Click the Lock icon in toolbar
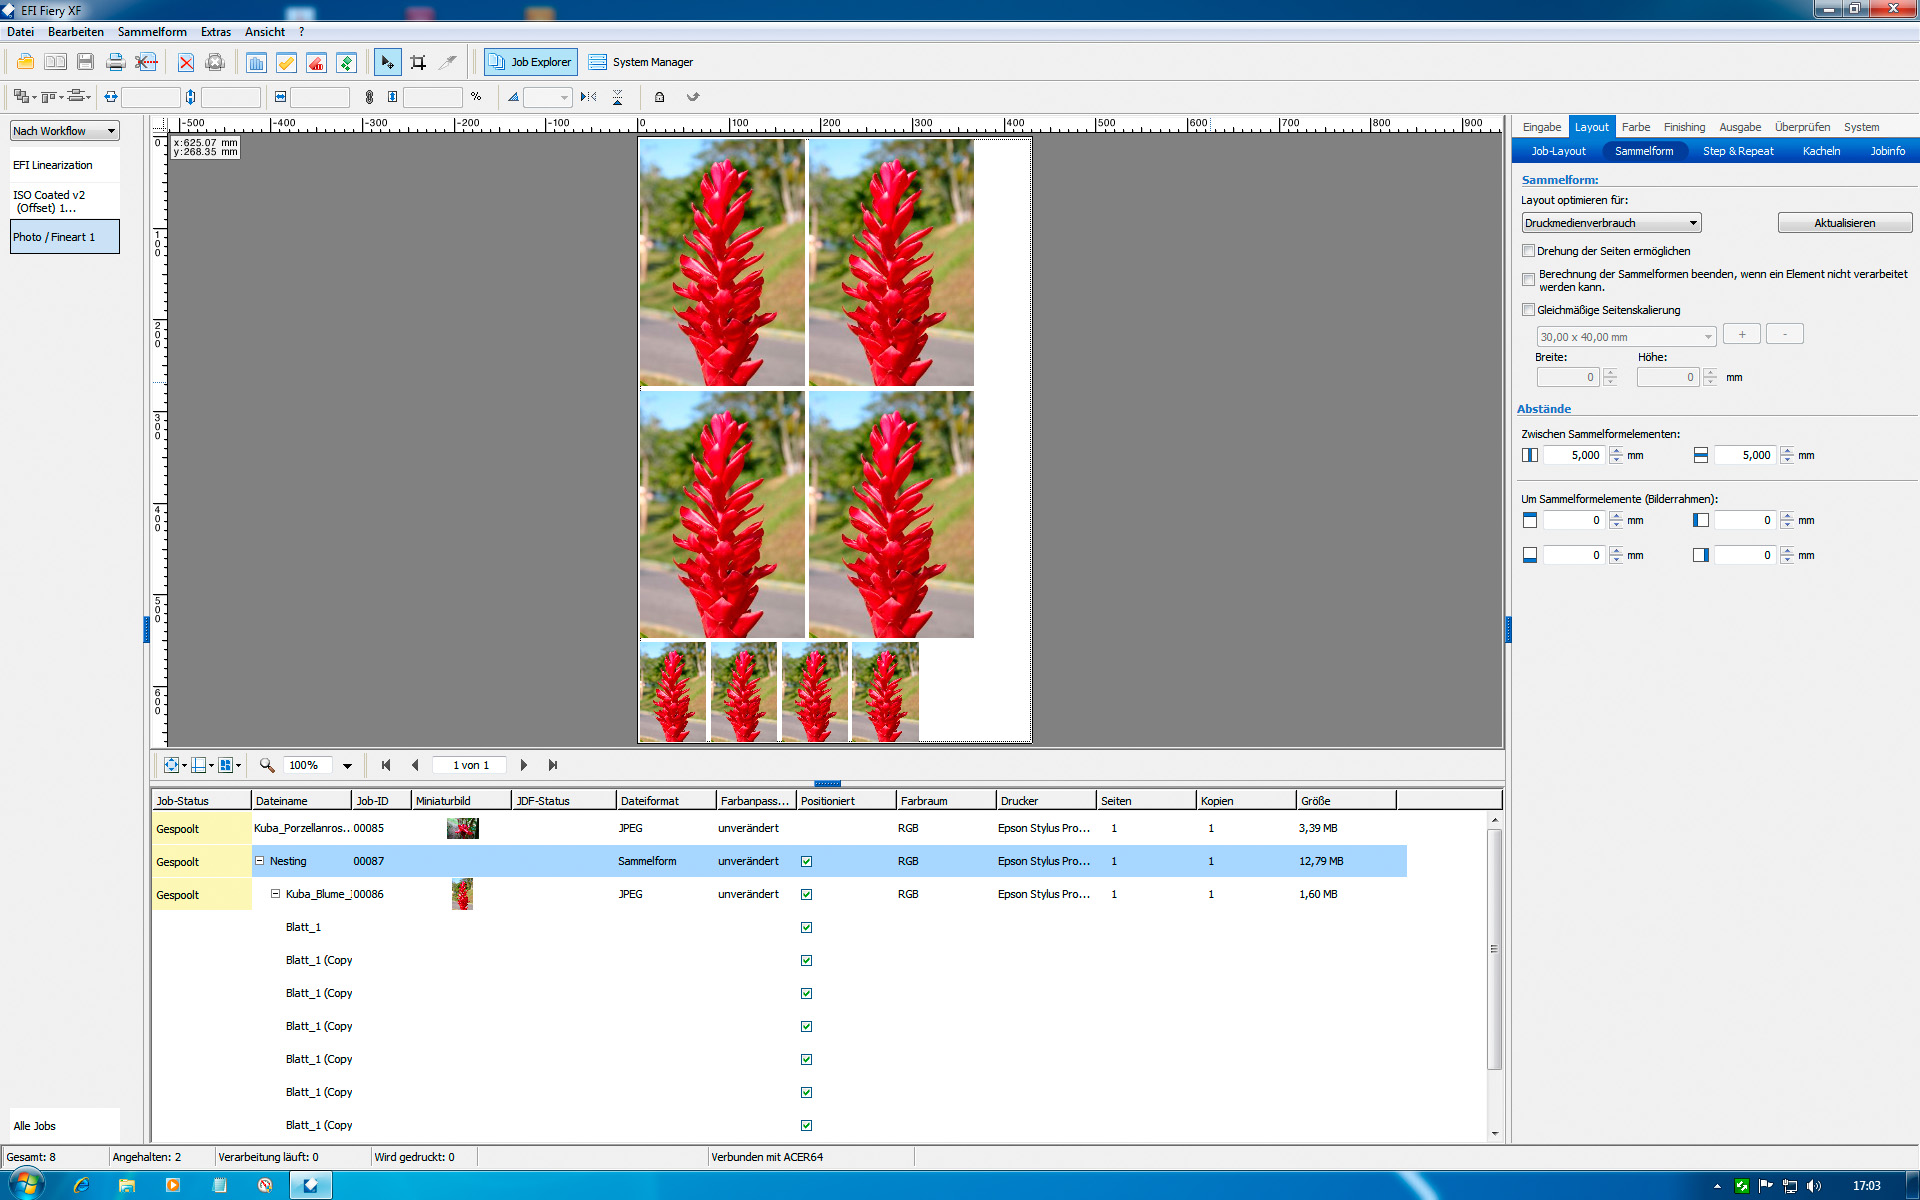Image resolution: width=1920 pixels, height=1200 pixels. pos(659,97)
